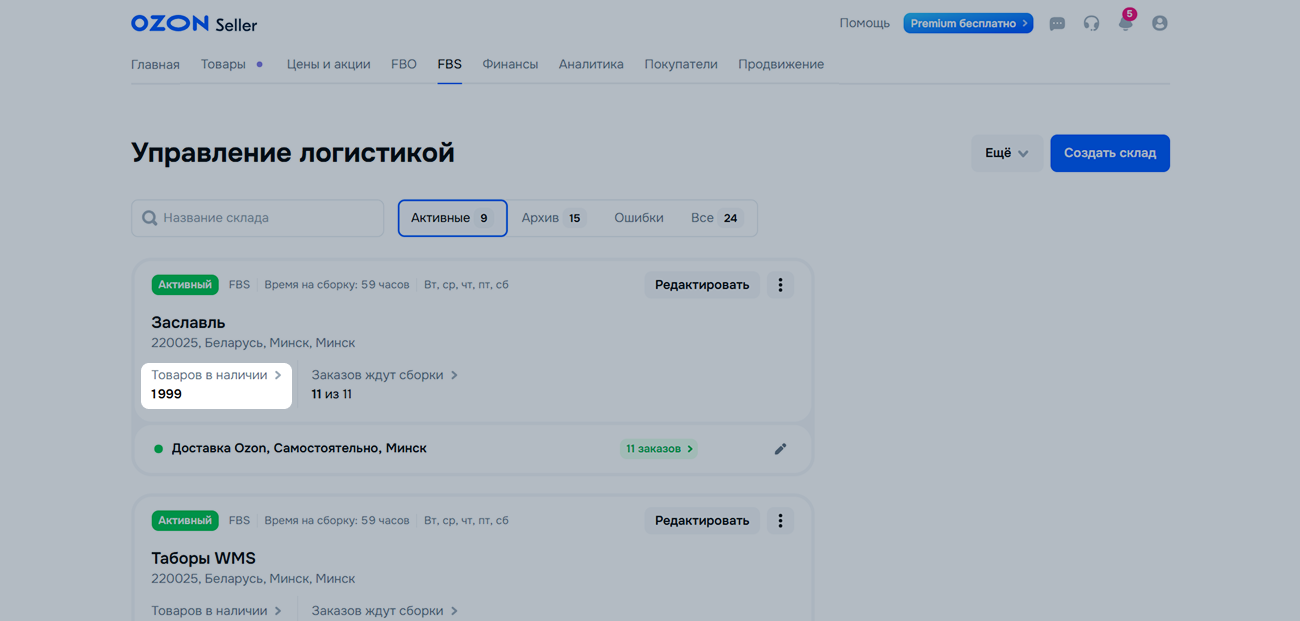Open the chat messages icon
The image size is (1300, 621).
(1057, 23)
